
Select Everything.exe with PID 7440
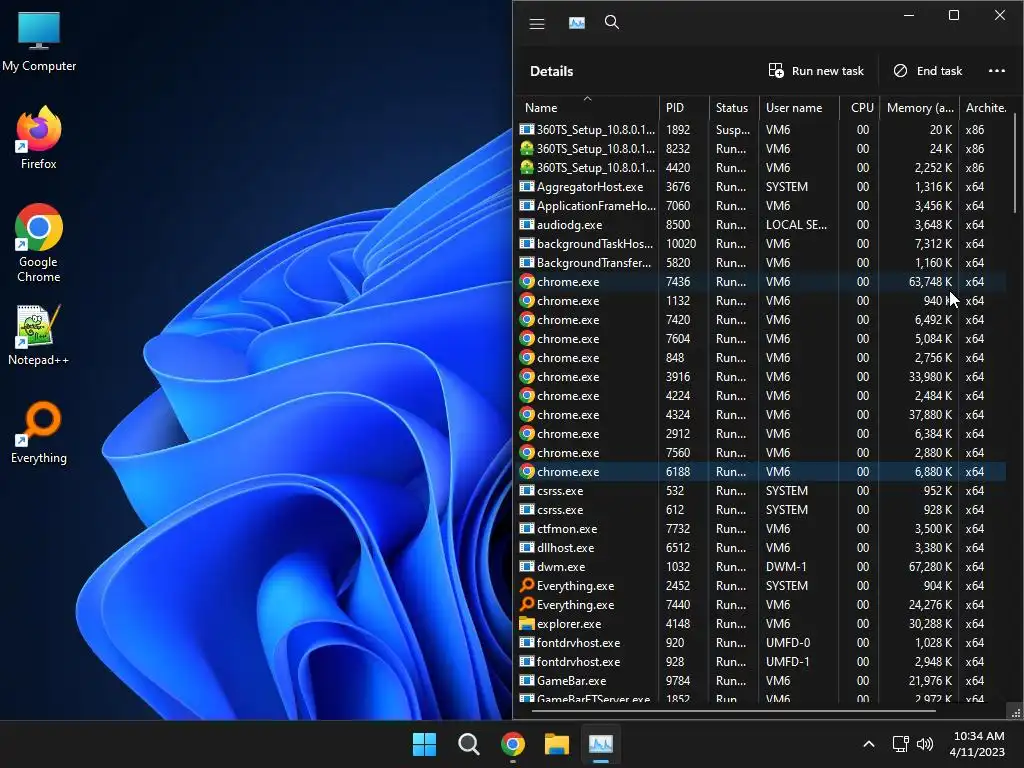point(761,604)
